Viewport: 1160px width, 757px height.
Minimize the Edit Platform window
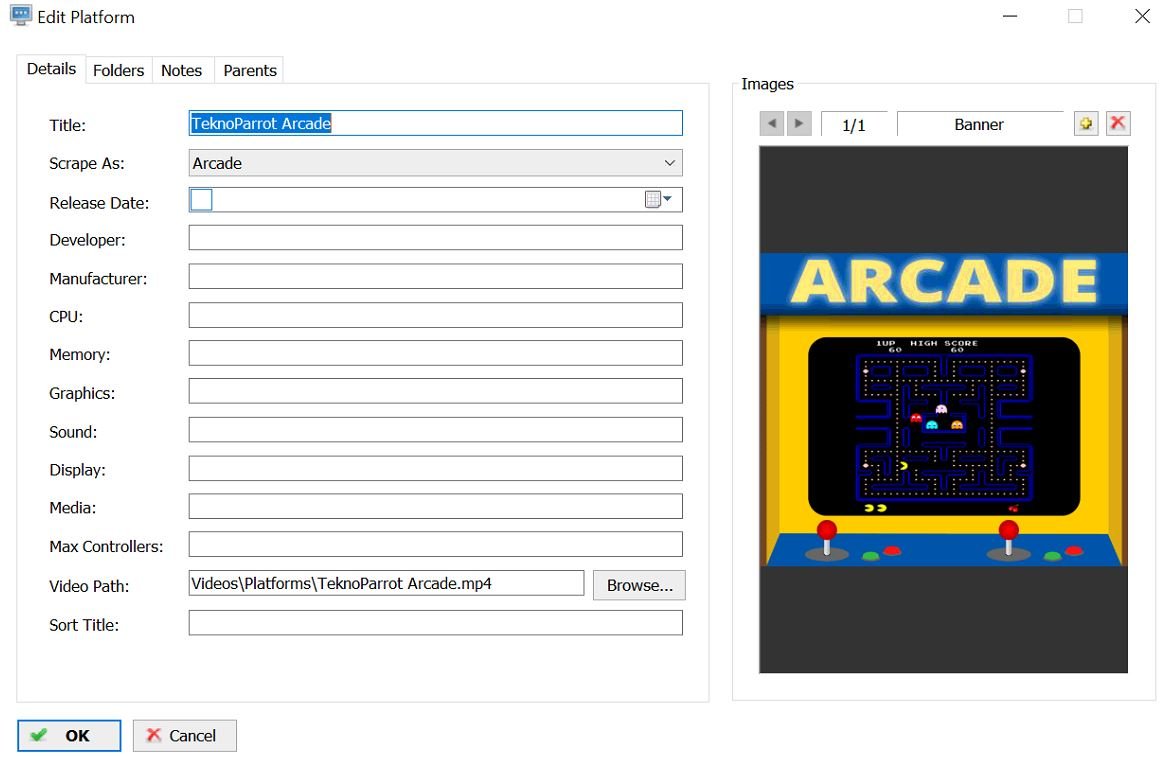[x=1010, y=16]
